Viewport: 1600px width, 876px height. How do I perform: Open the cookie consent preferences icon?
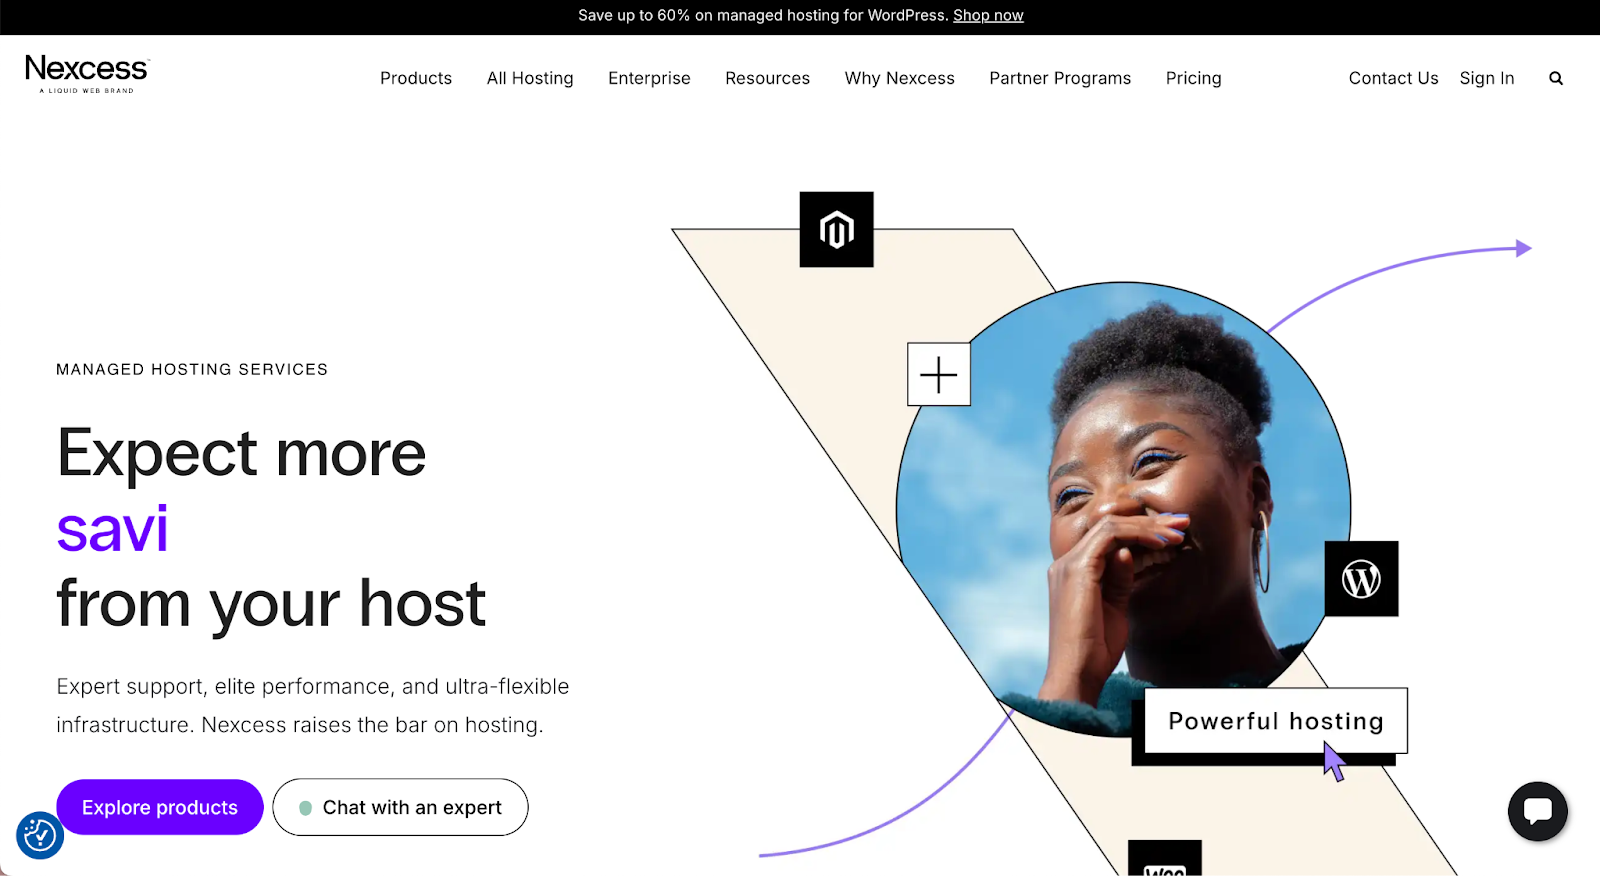coord(40,835)
